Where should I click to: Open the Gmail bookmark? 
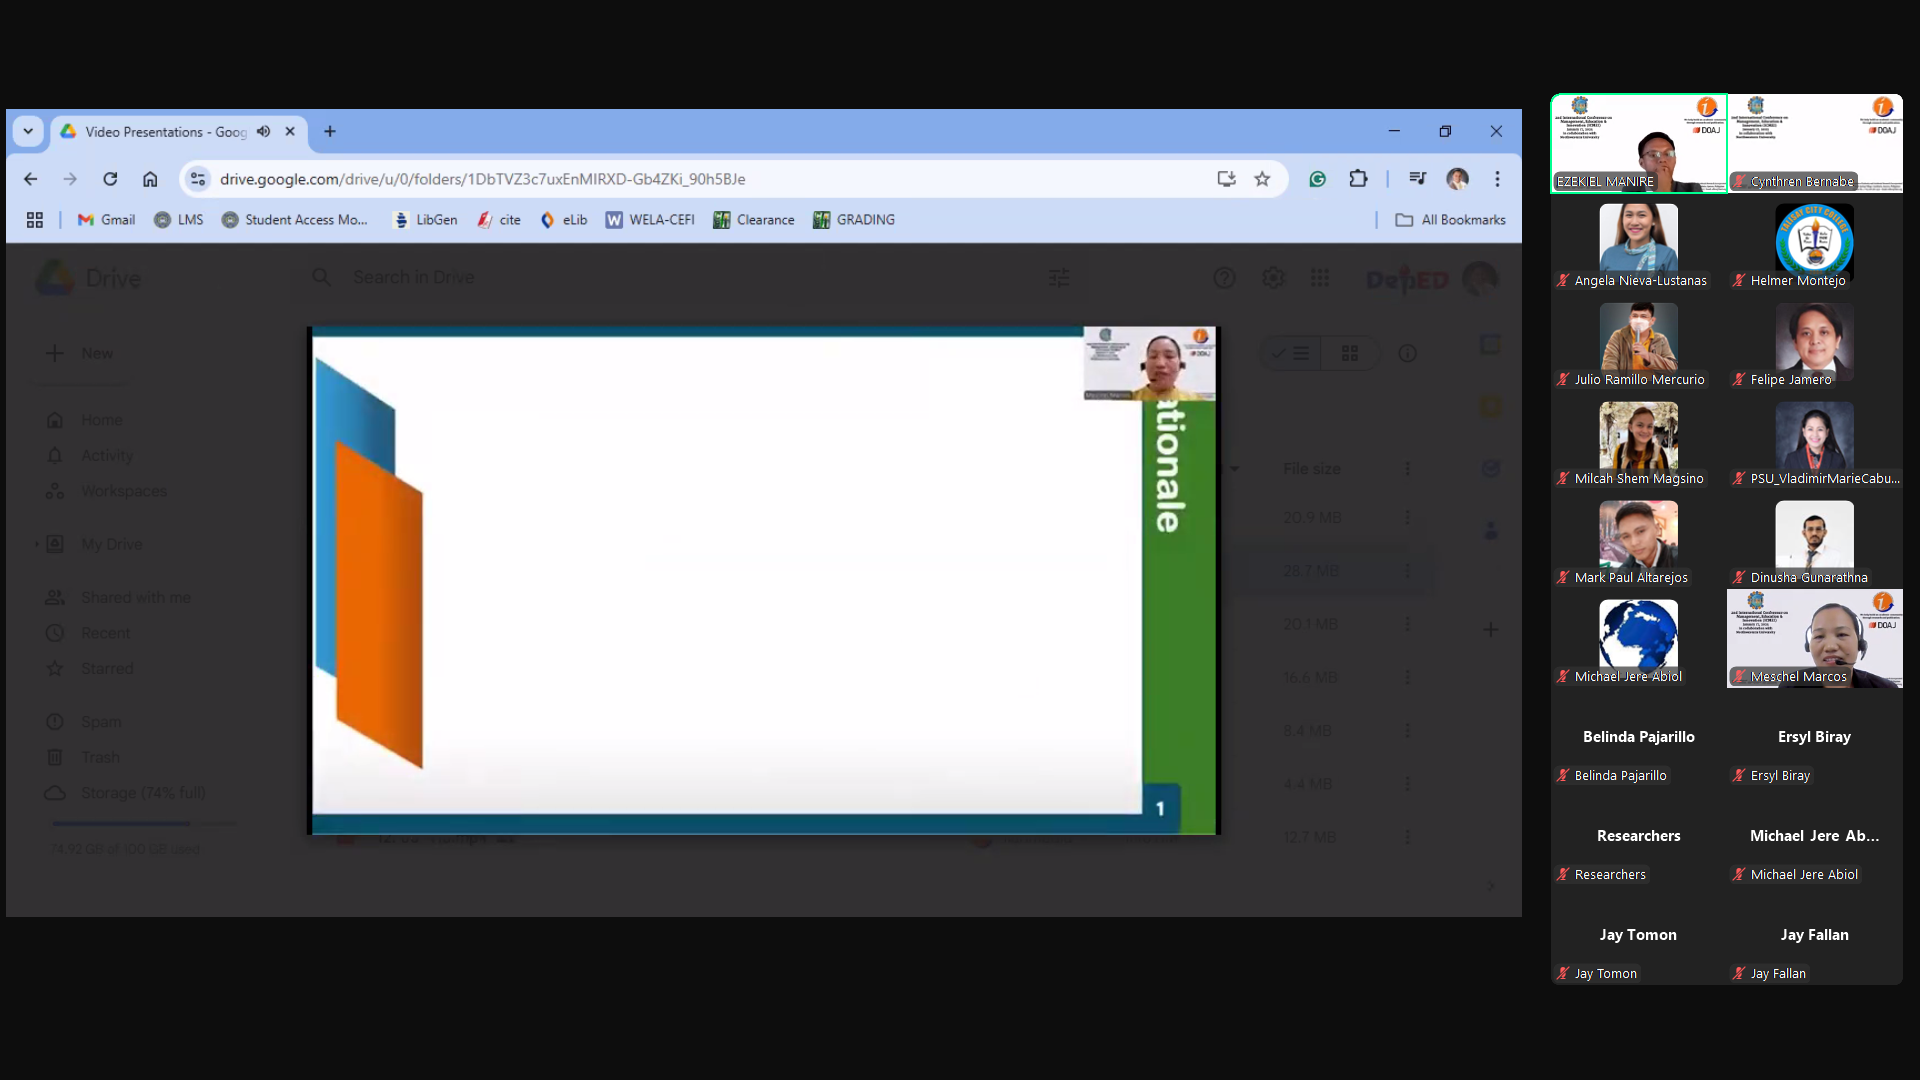tap(106, 220)
